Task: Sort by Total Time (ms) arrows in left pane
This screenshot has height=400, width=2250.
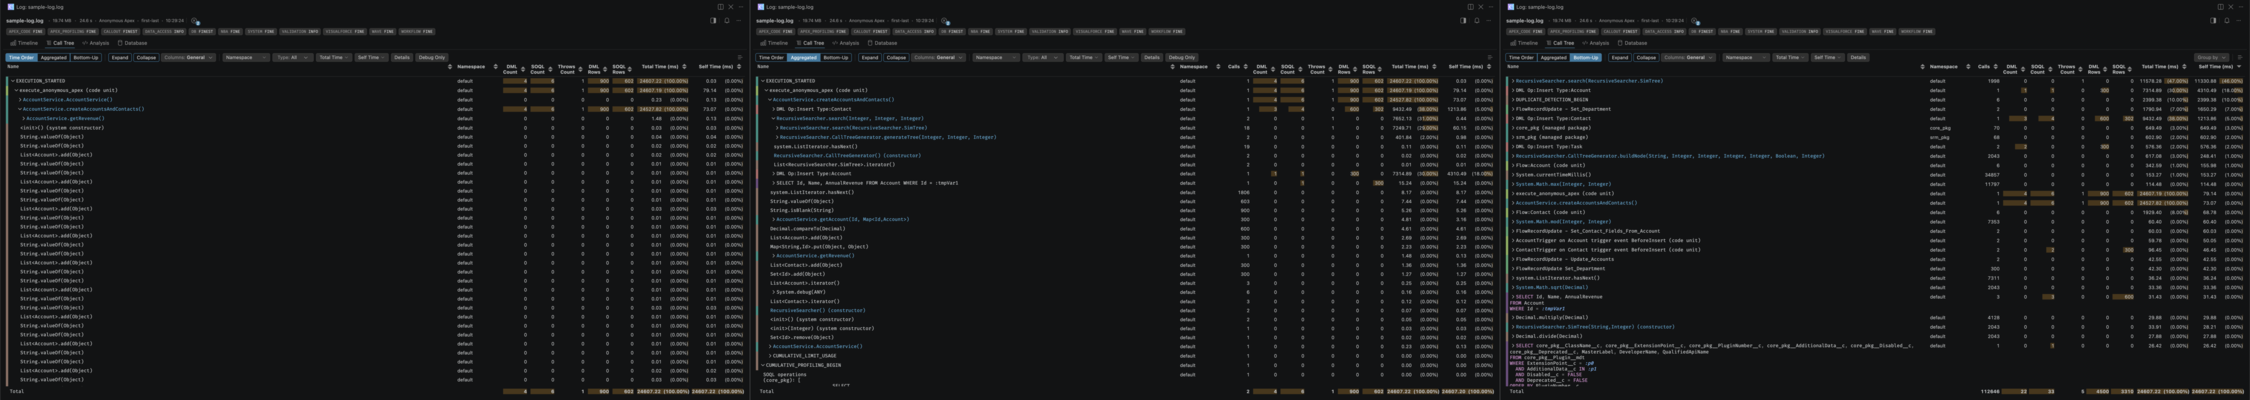Action: click(684, 67)
